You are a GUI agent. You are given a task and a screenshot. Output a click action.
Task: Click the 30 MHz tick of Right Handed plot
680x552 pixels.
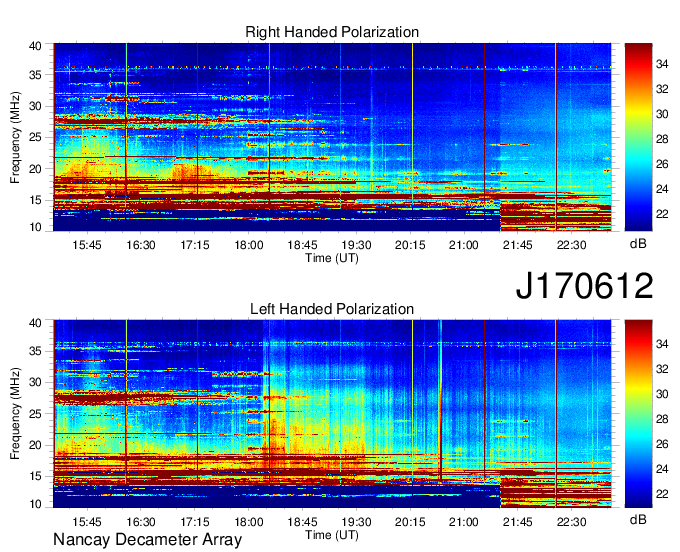[35, 106]
